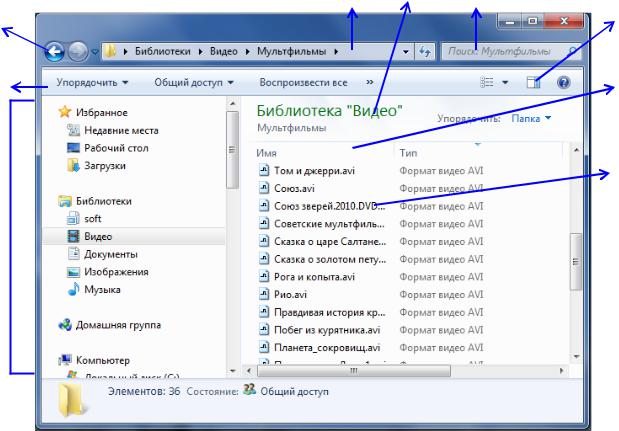This screenshot has width=619, height=431.
Task: Click the star icon next to Избранное
Action: (65, 112)
